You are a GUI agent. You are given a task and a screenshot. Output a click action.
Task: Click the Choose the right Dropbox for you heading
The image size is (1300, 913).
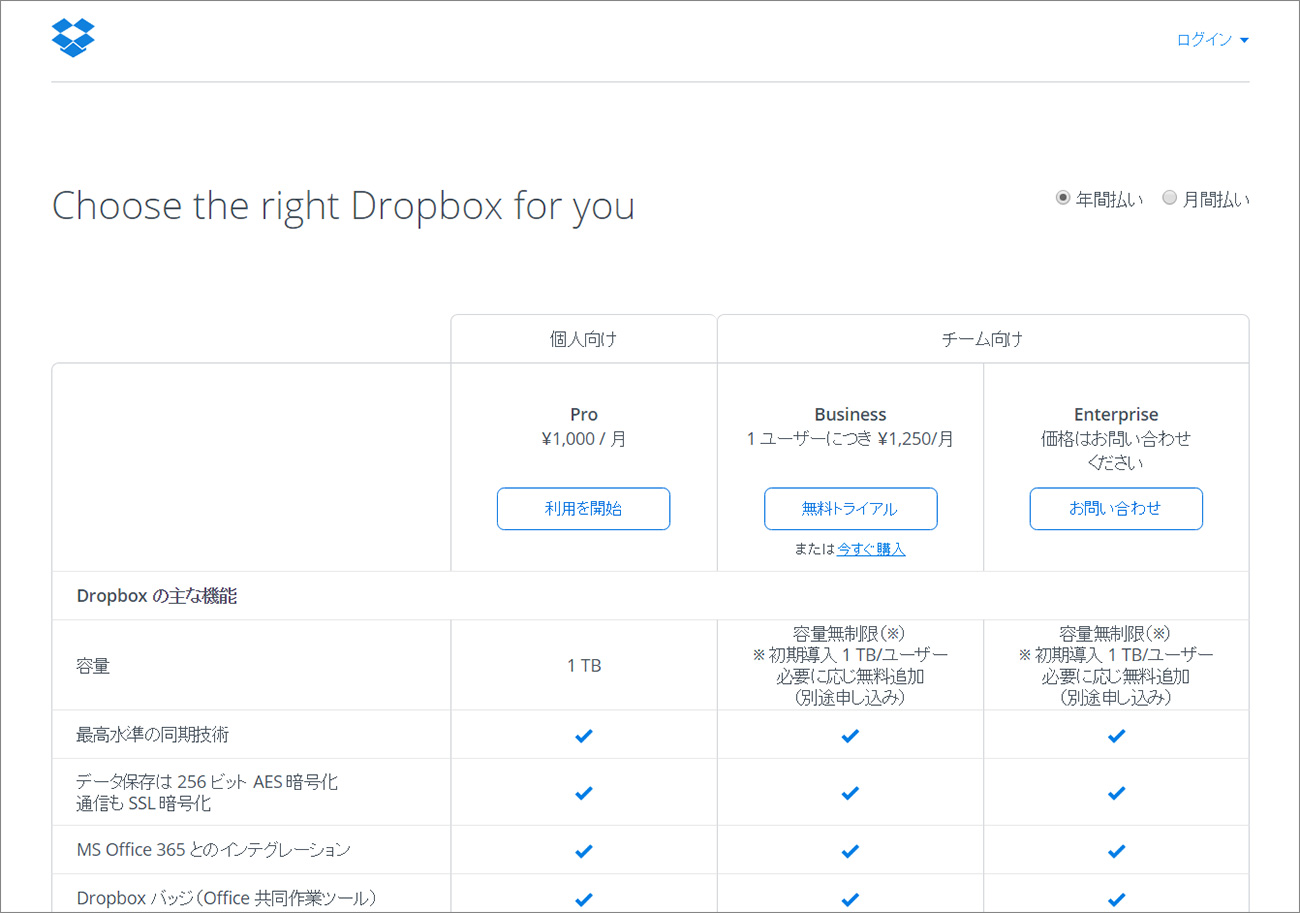coord(343,206)
